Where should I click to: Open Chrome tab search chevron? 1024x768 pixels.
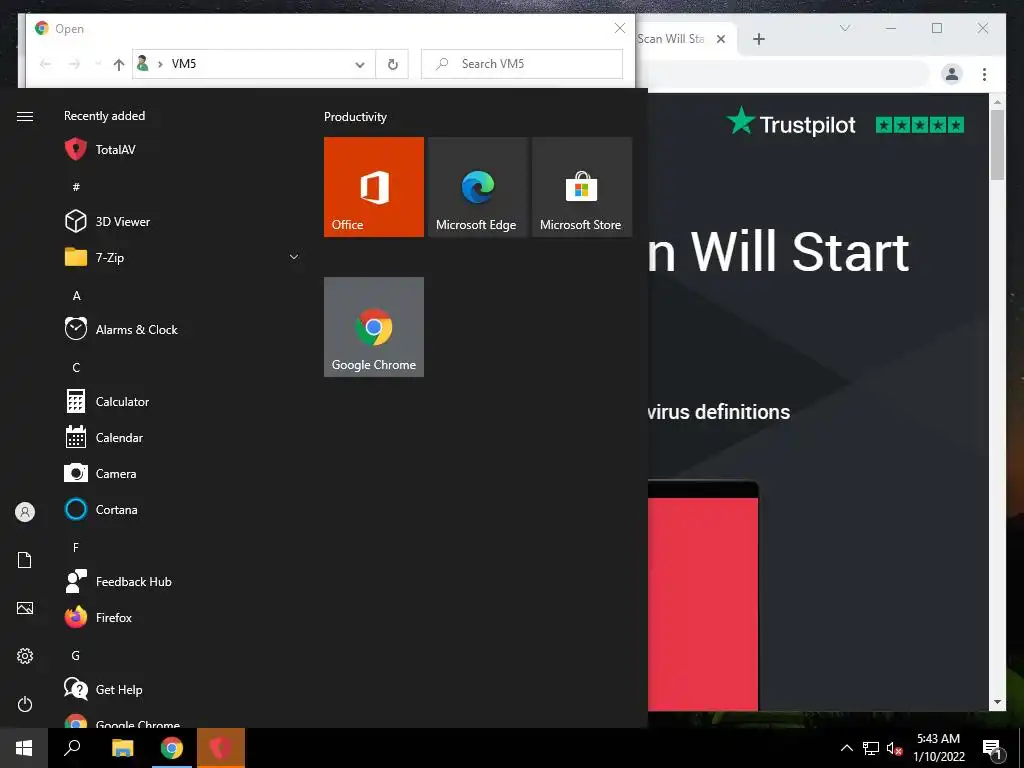point(845,28)
